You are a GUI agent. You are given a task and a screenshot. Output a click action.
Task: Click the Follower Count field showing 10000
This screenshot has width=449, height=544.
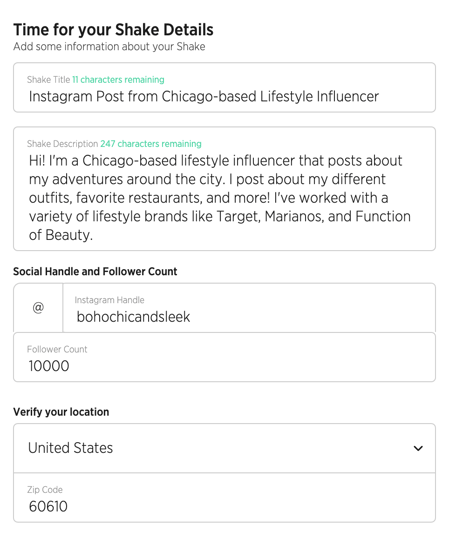(224, 357)
